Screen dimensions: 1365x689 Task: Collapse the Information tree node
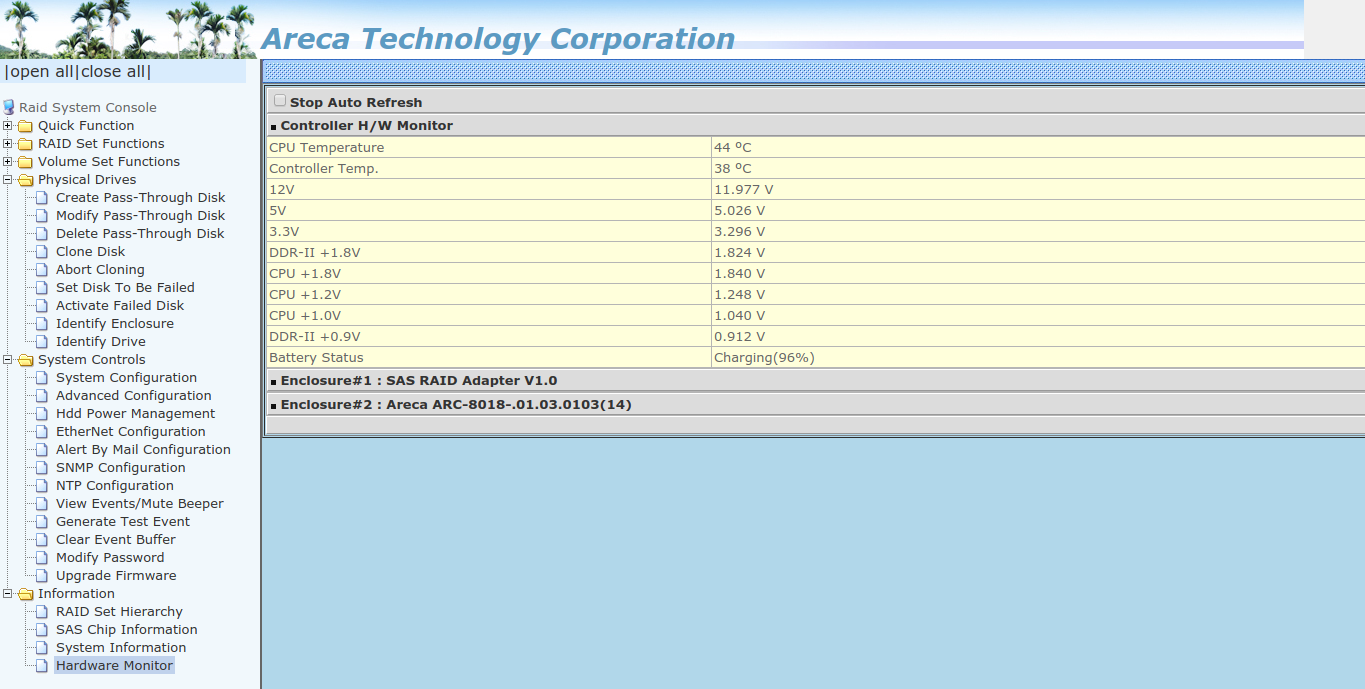click(x=8, y=594)
